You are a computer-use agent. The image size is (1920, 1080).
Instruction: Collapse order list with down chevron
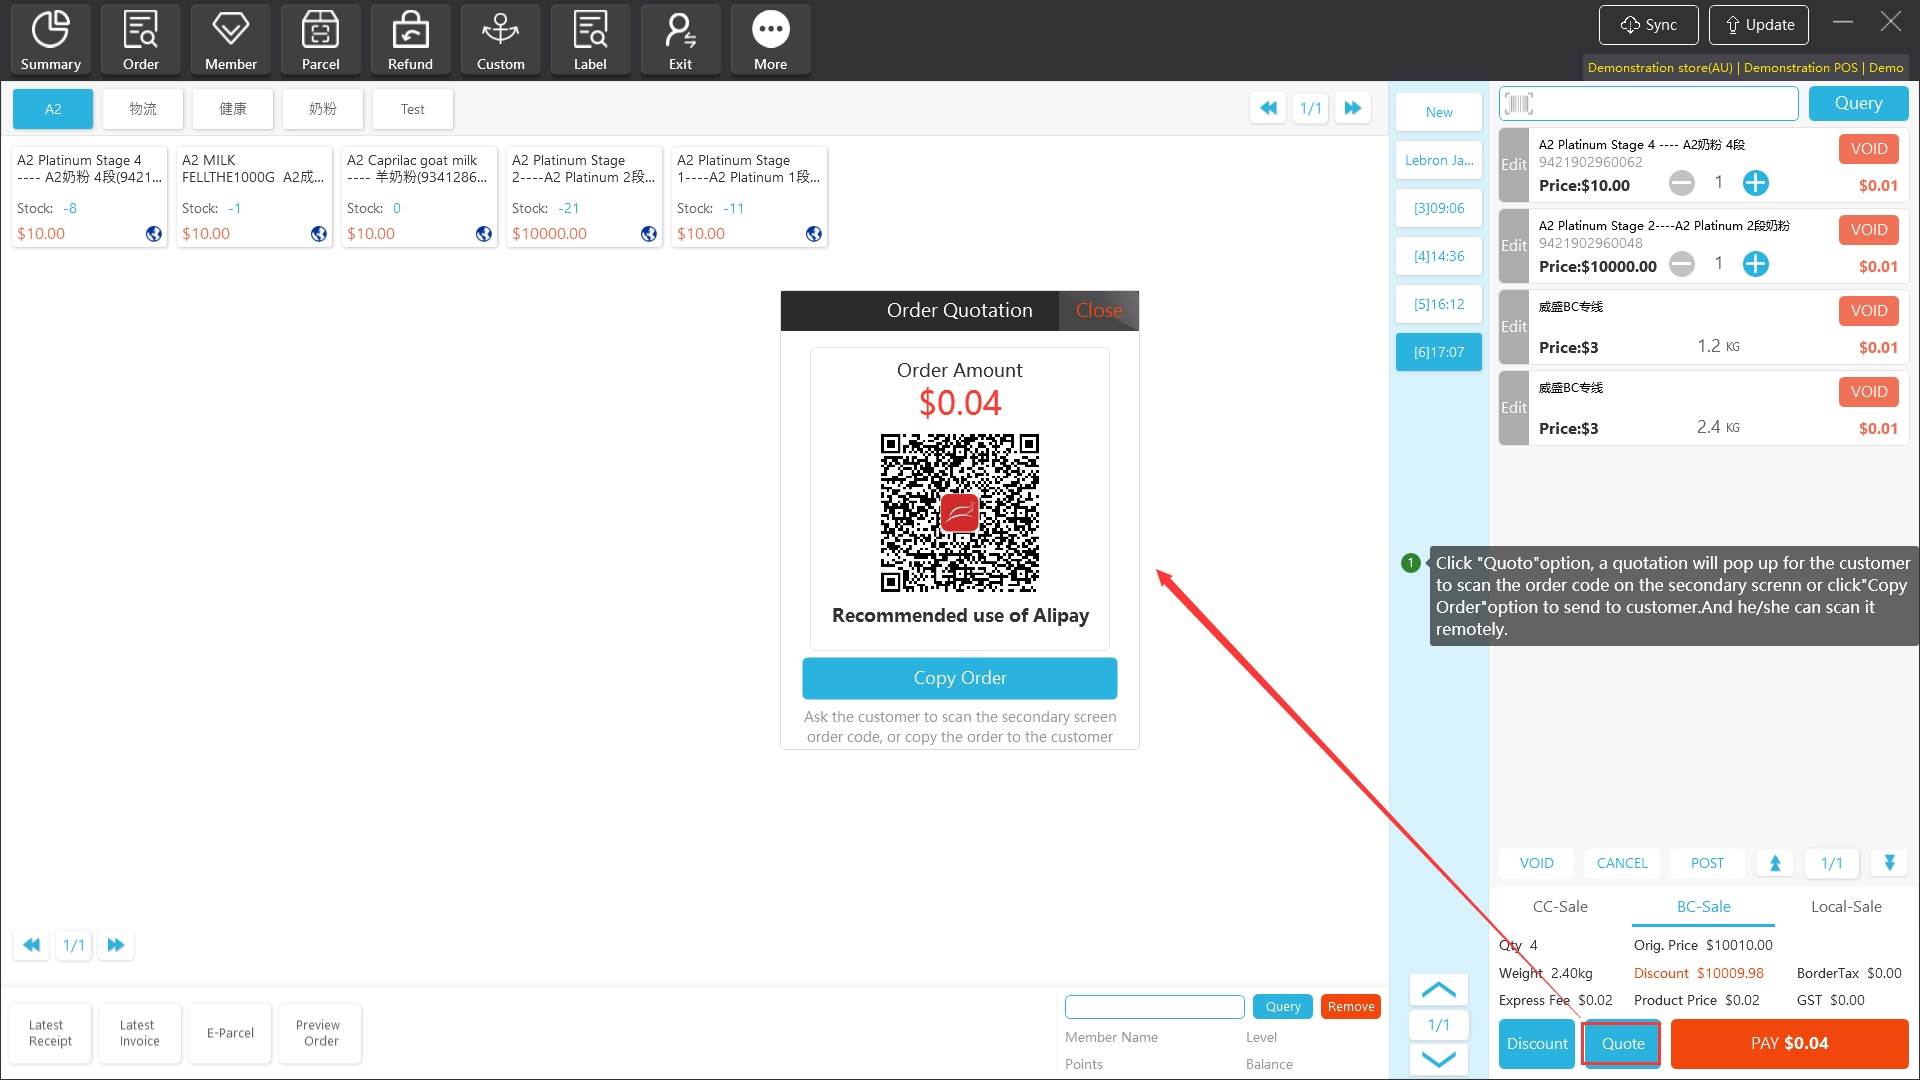tap(1438, 1059)
